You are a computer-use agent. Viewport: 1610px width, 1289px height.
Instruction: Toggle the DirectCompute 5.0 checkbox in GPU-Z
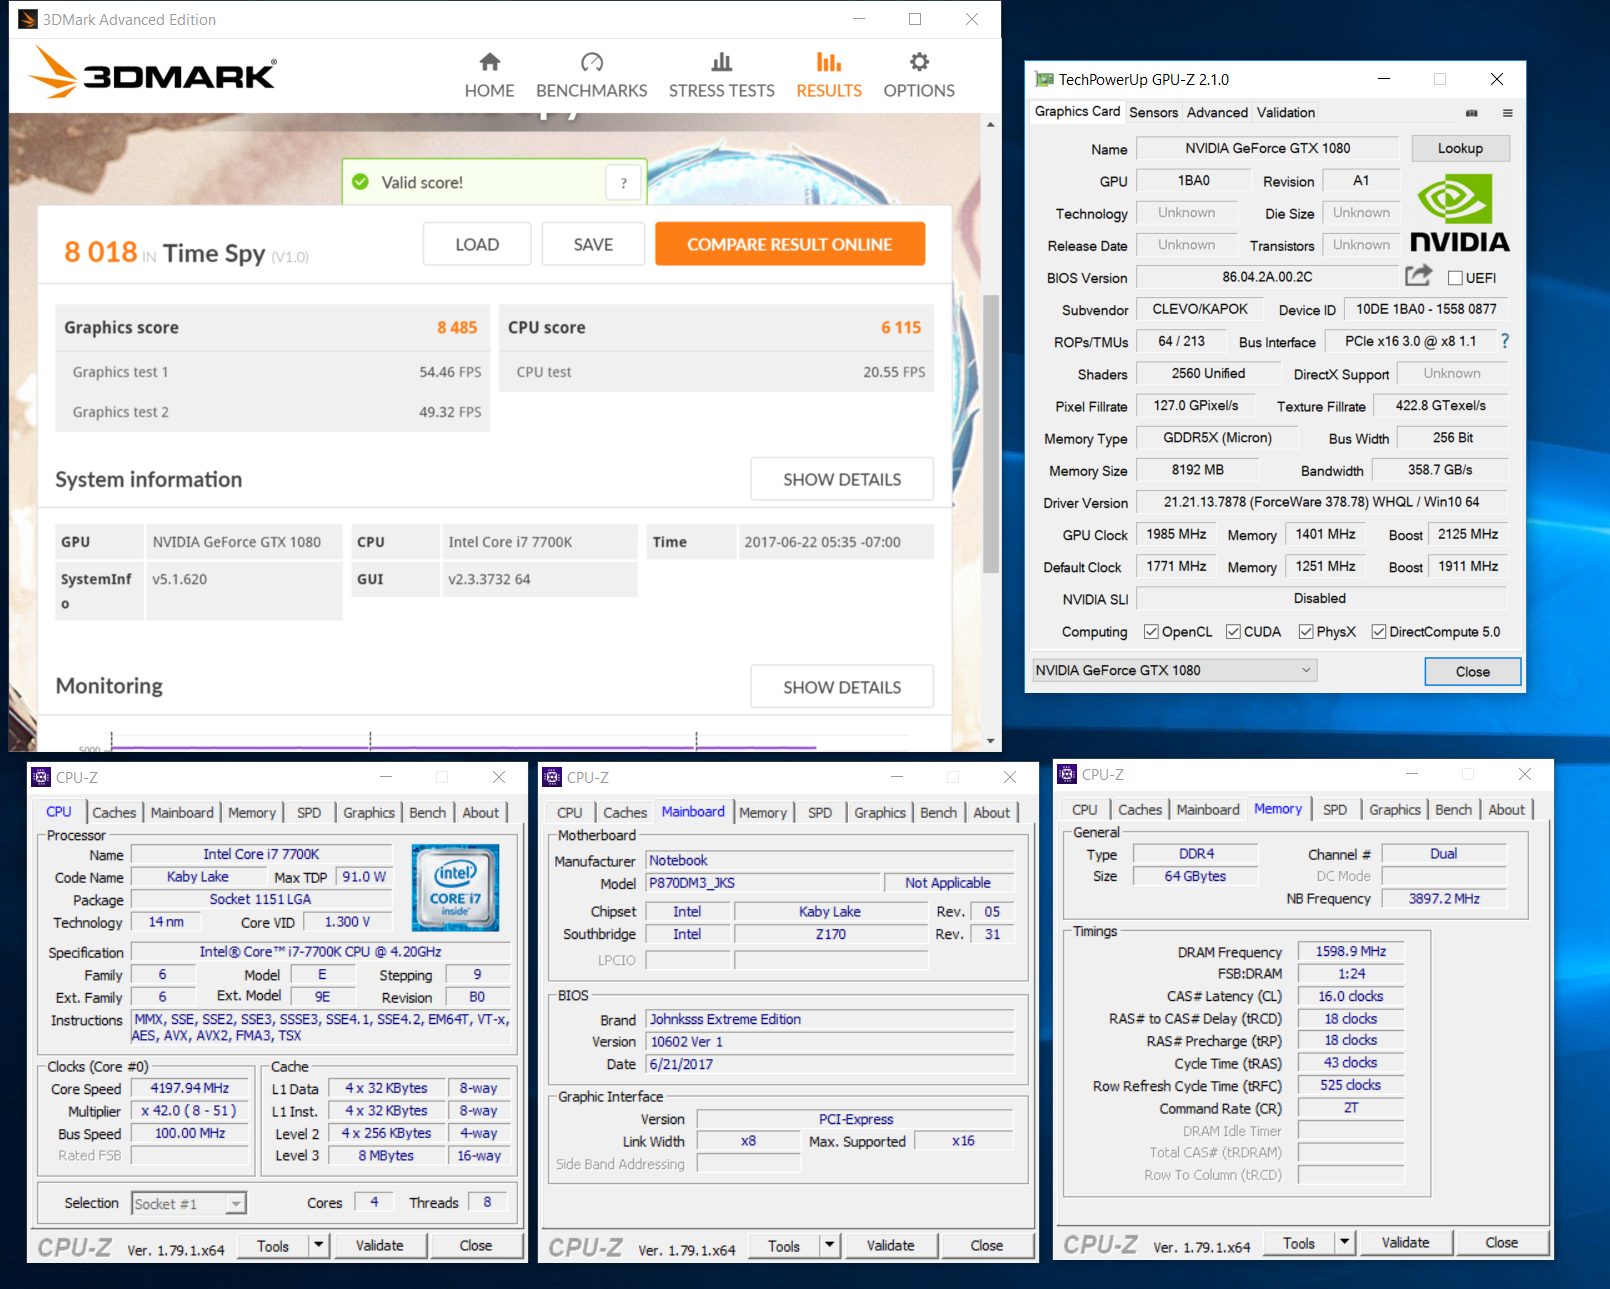pos(1379,632)
